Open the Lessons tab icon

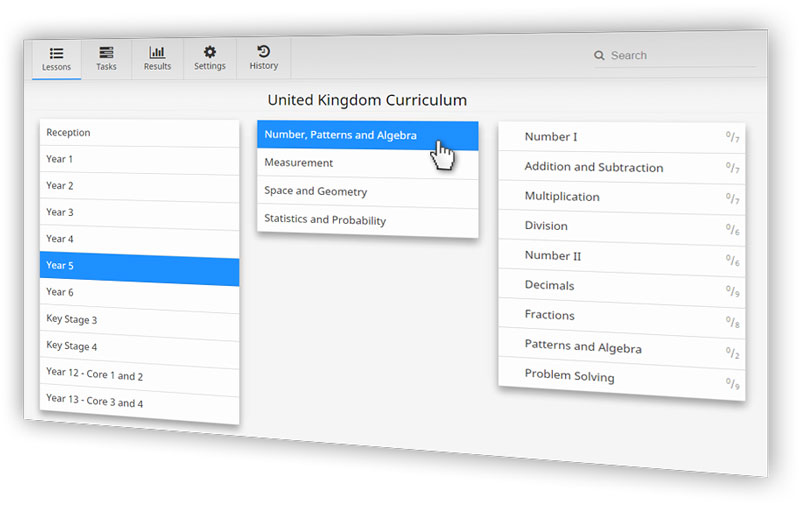click(56, 53)
